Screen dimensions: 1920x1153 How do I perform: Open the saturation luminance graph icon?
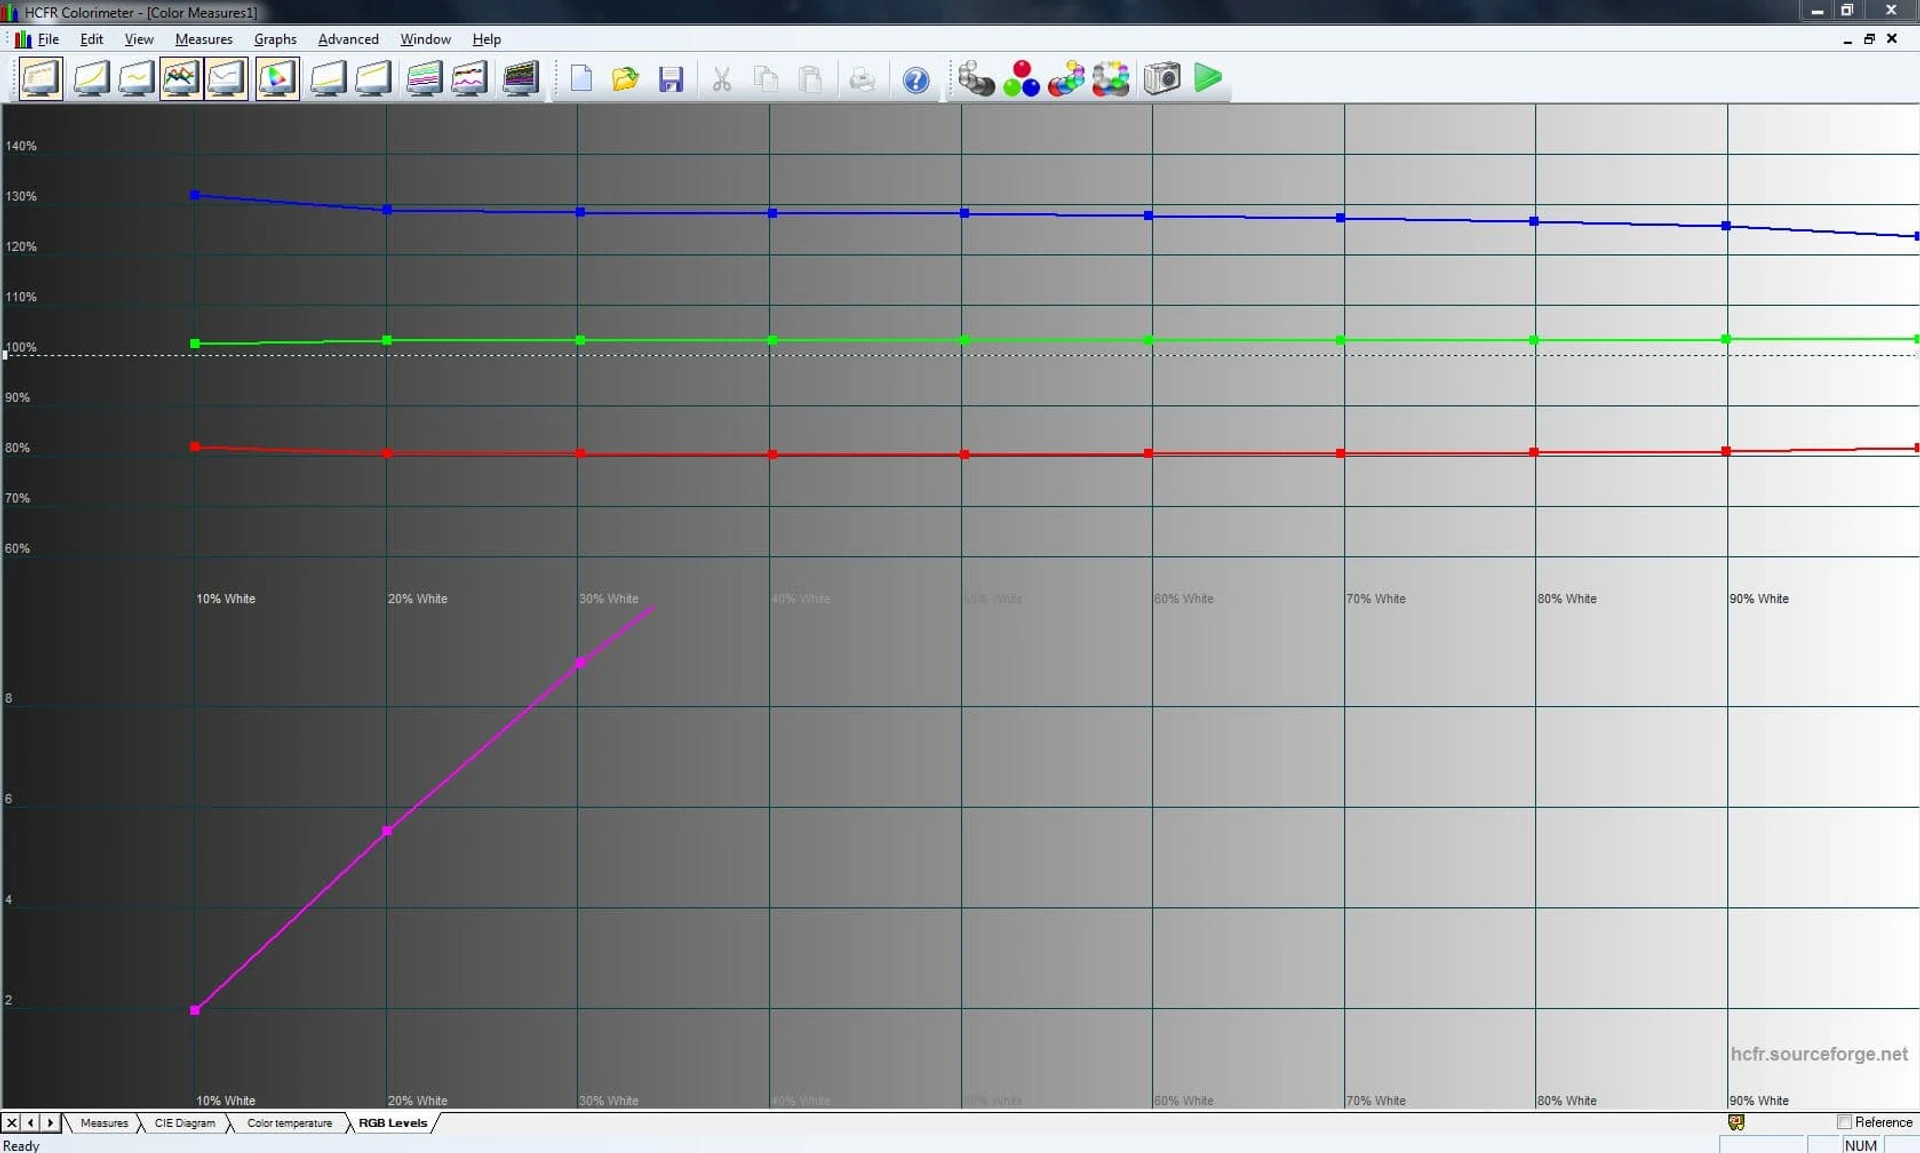tap(424, 78)
